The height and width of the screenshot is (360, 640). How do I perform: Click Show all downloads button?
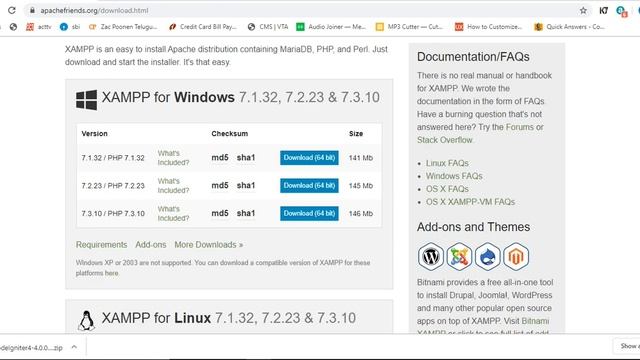pyautogui.click(x=627, y=346)
